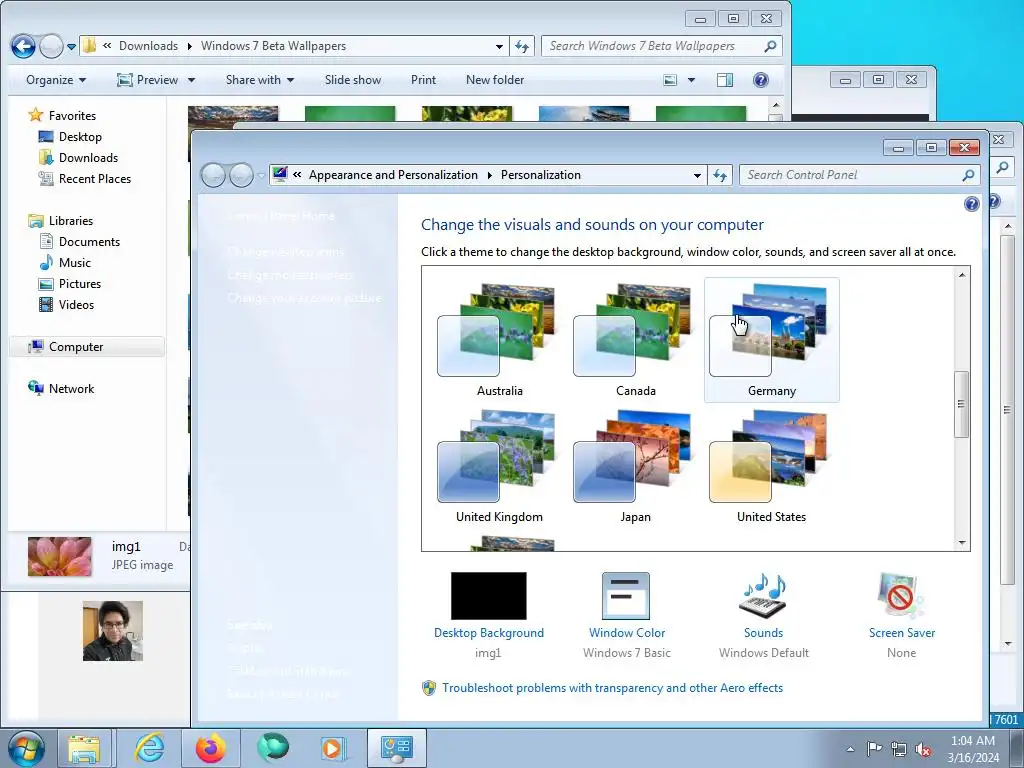Open Windows Explorer from taskbar
Image resolution: width=1024 pixels, height=768 pixels.
click(85, 748)
